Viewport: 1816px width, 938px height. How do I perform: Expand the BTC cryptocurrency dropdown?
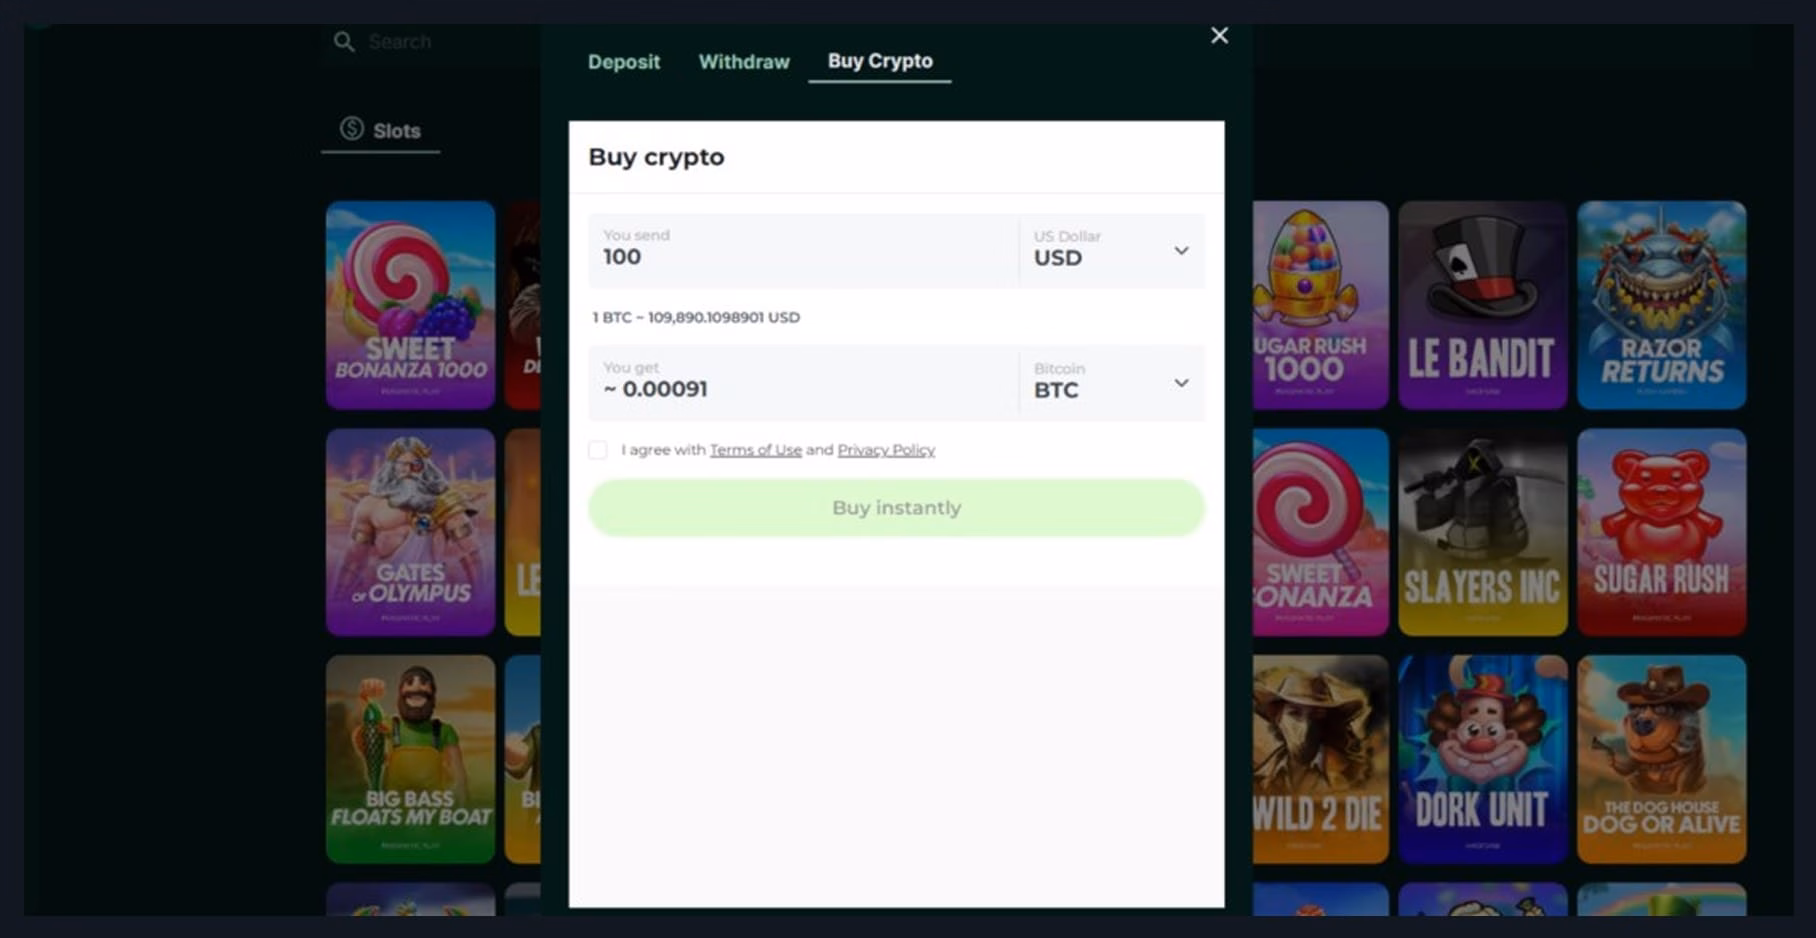[x=1180, y=383]
